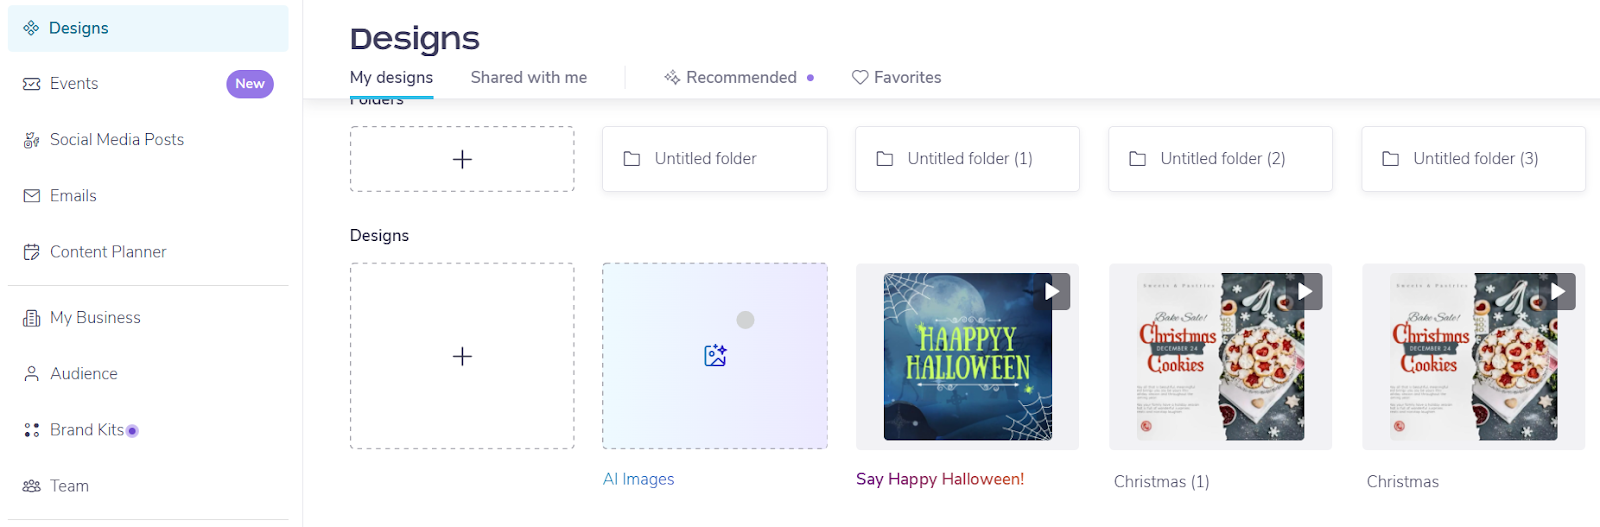Click the My Business building icon

coord(32,318)
